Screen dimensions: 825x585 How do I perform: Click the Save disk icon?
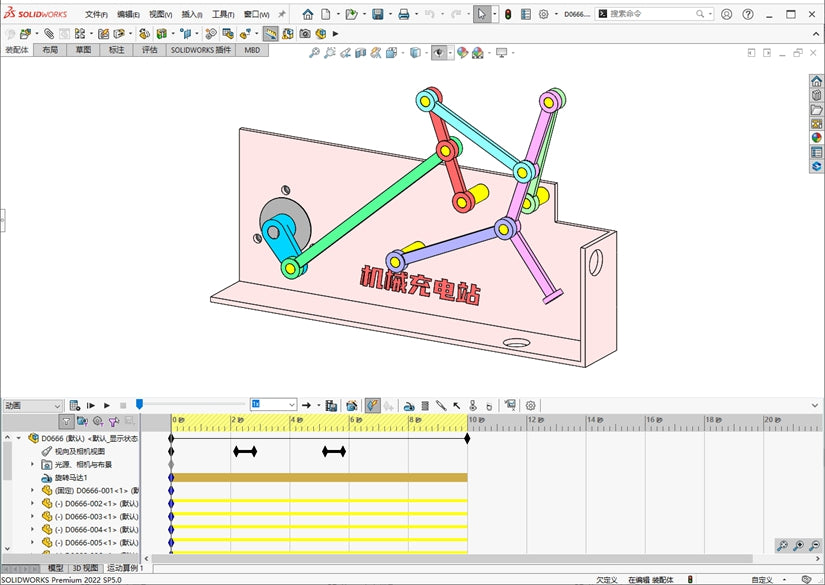tap(377, 14)
